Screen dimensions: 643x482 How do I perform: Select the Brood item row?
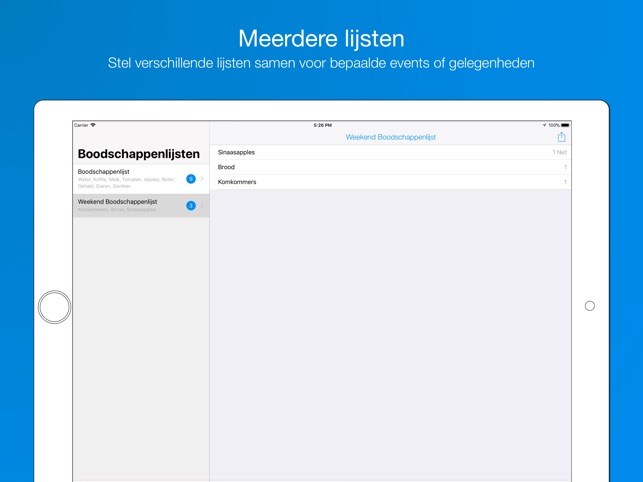[390, 167]
